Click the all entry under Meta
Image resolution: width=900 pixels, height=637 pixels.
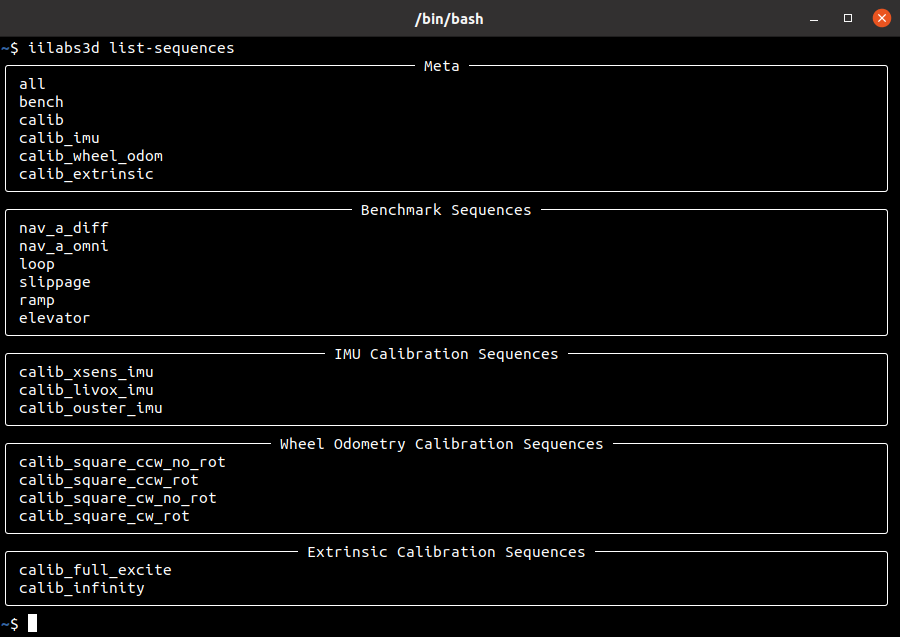[32, 83]
